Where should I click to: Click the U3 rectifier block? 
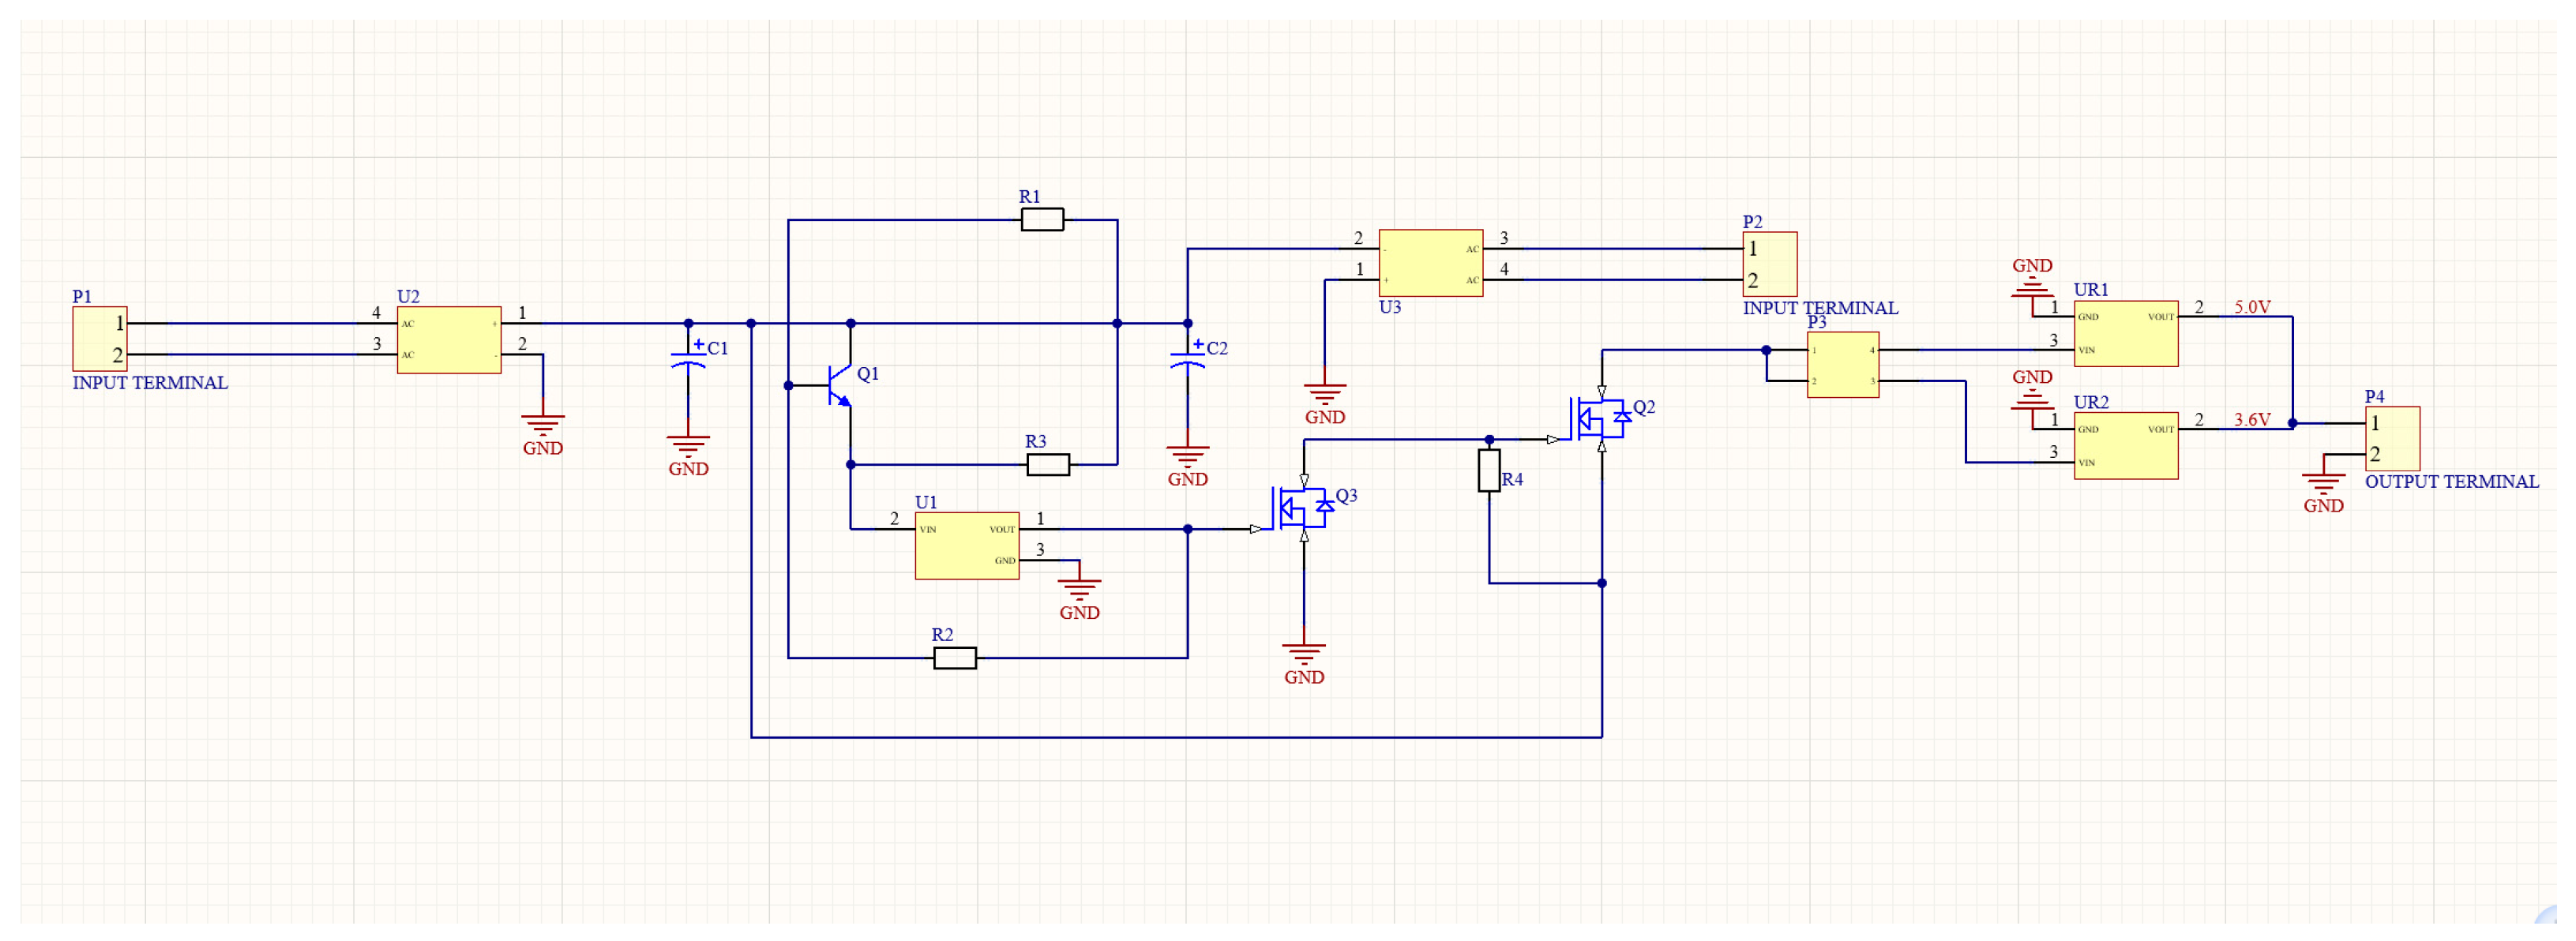click(x=1431, y=263)
